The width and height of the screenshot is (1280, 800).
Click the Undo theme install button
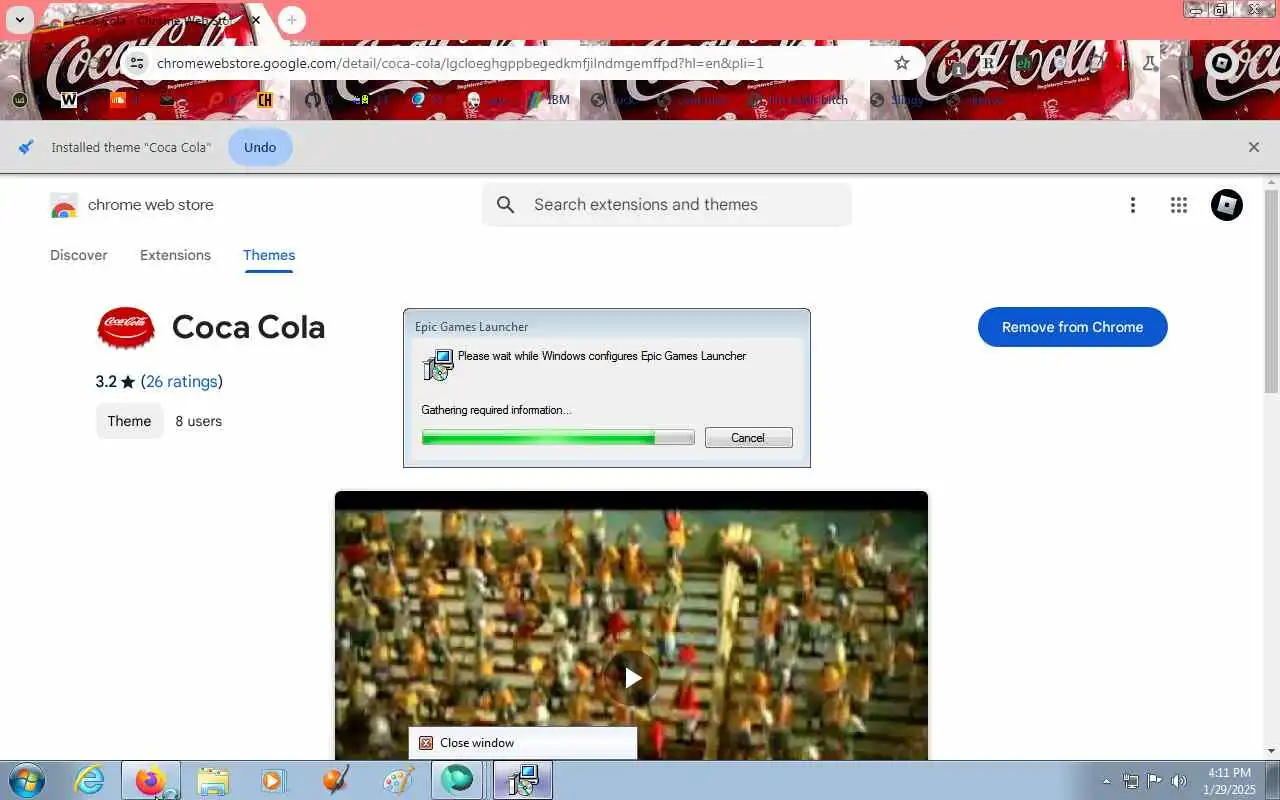(x=260, y=147)
